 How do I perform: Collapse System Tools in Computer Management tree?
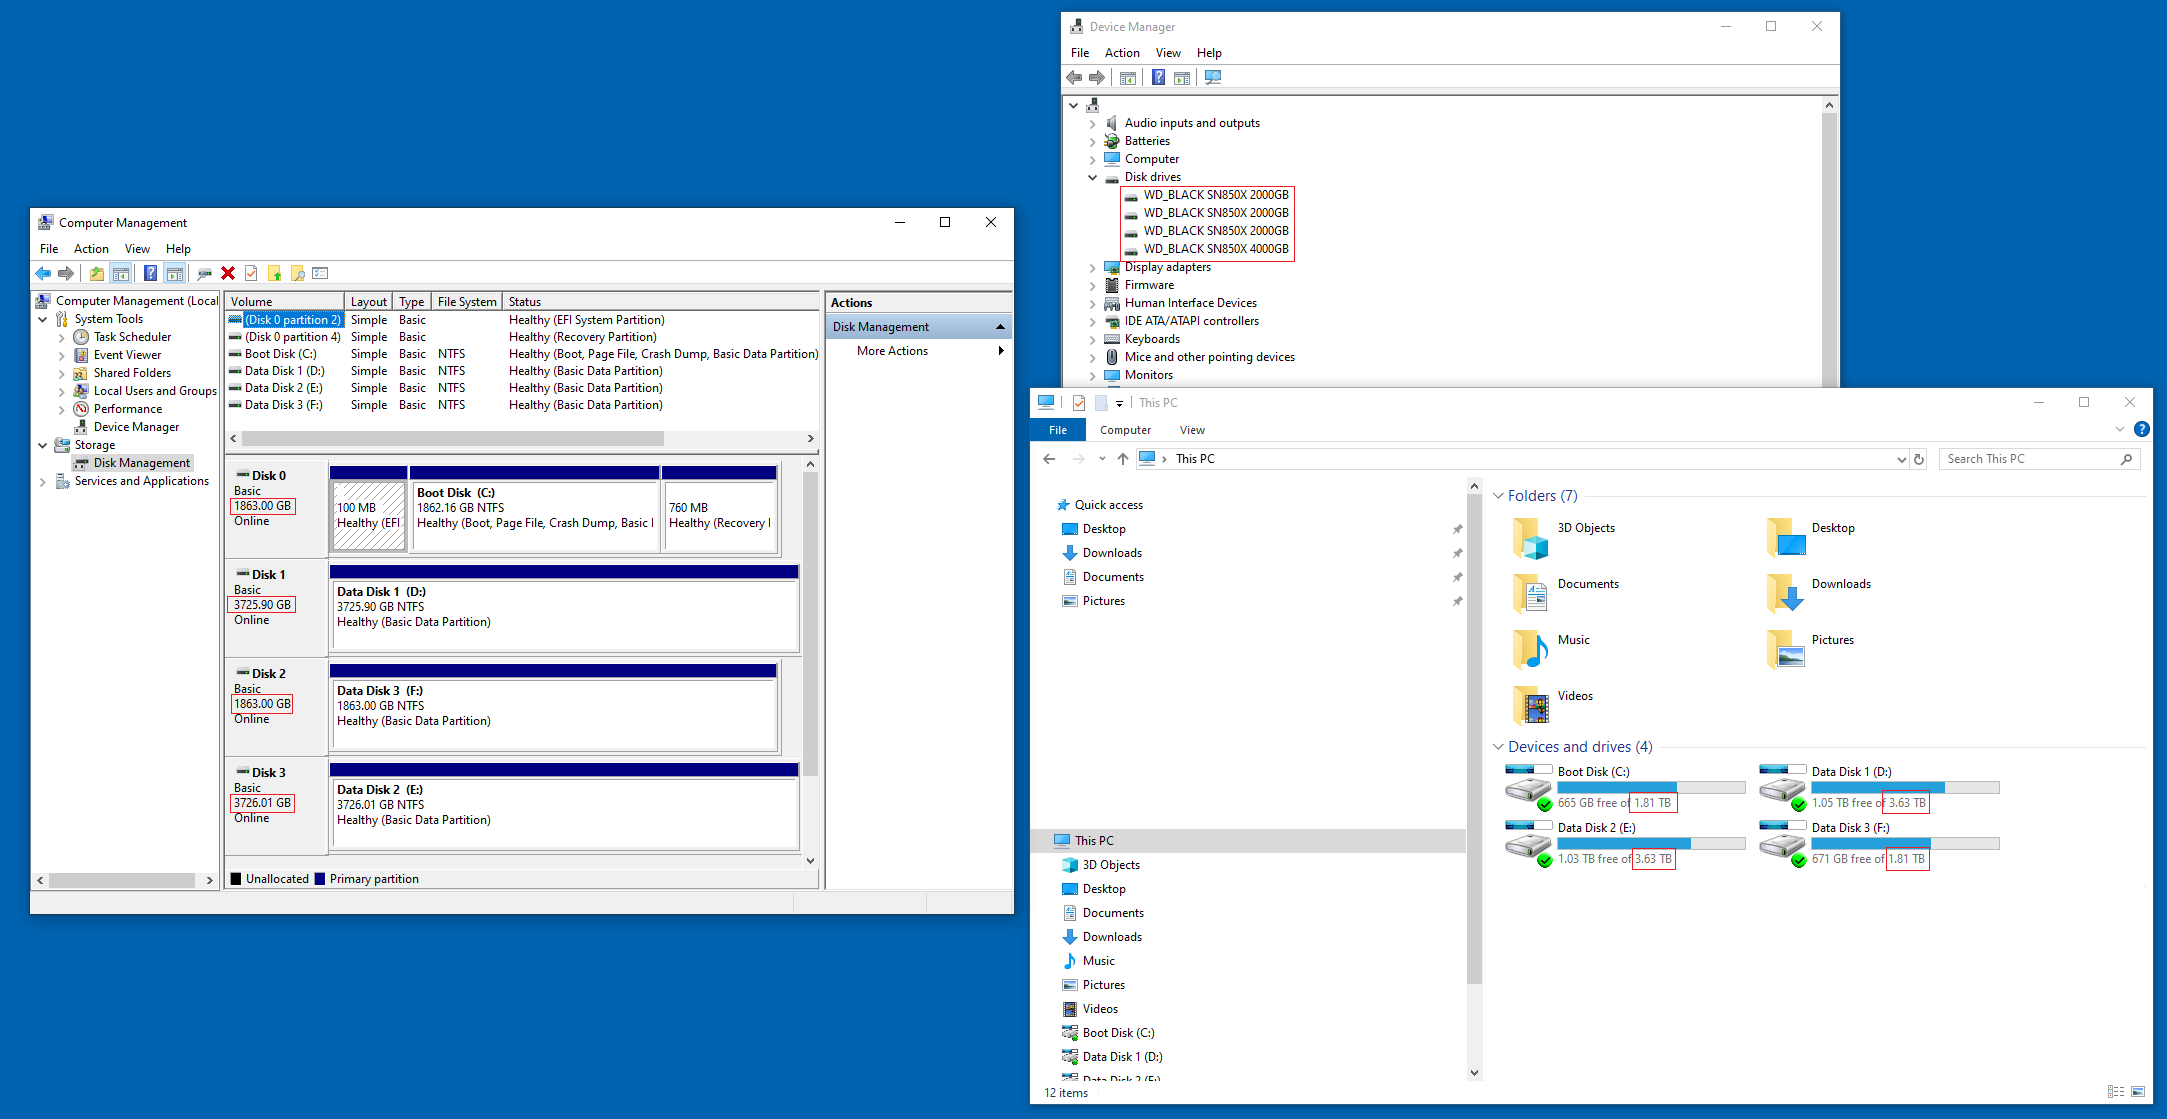tap(43, 319)
